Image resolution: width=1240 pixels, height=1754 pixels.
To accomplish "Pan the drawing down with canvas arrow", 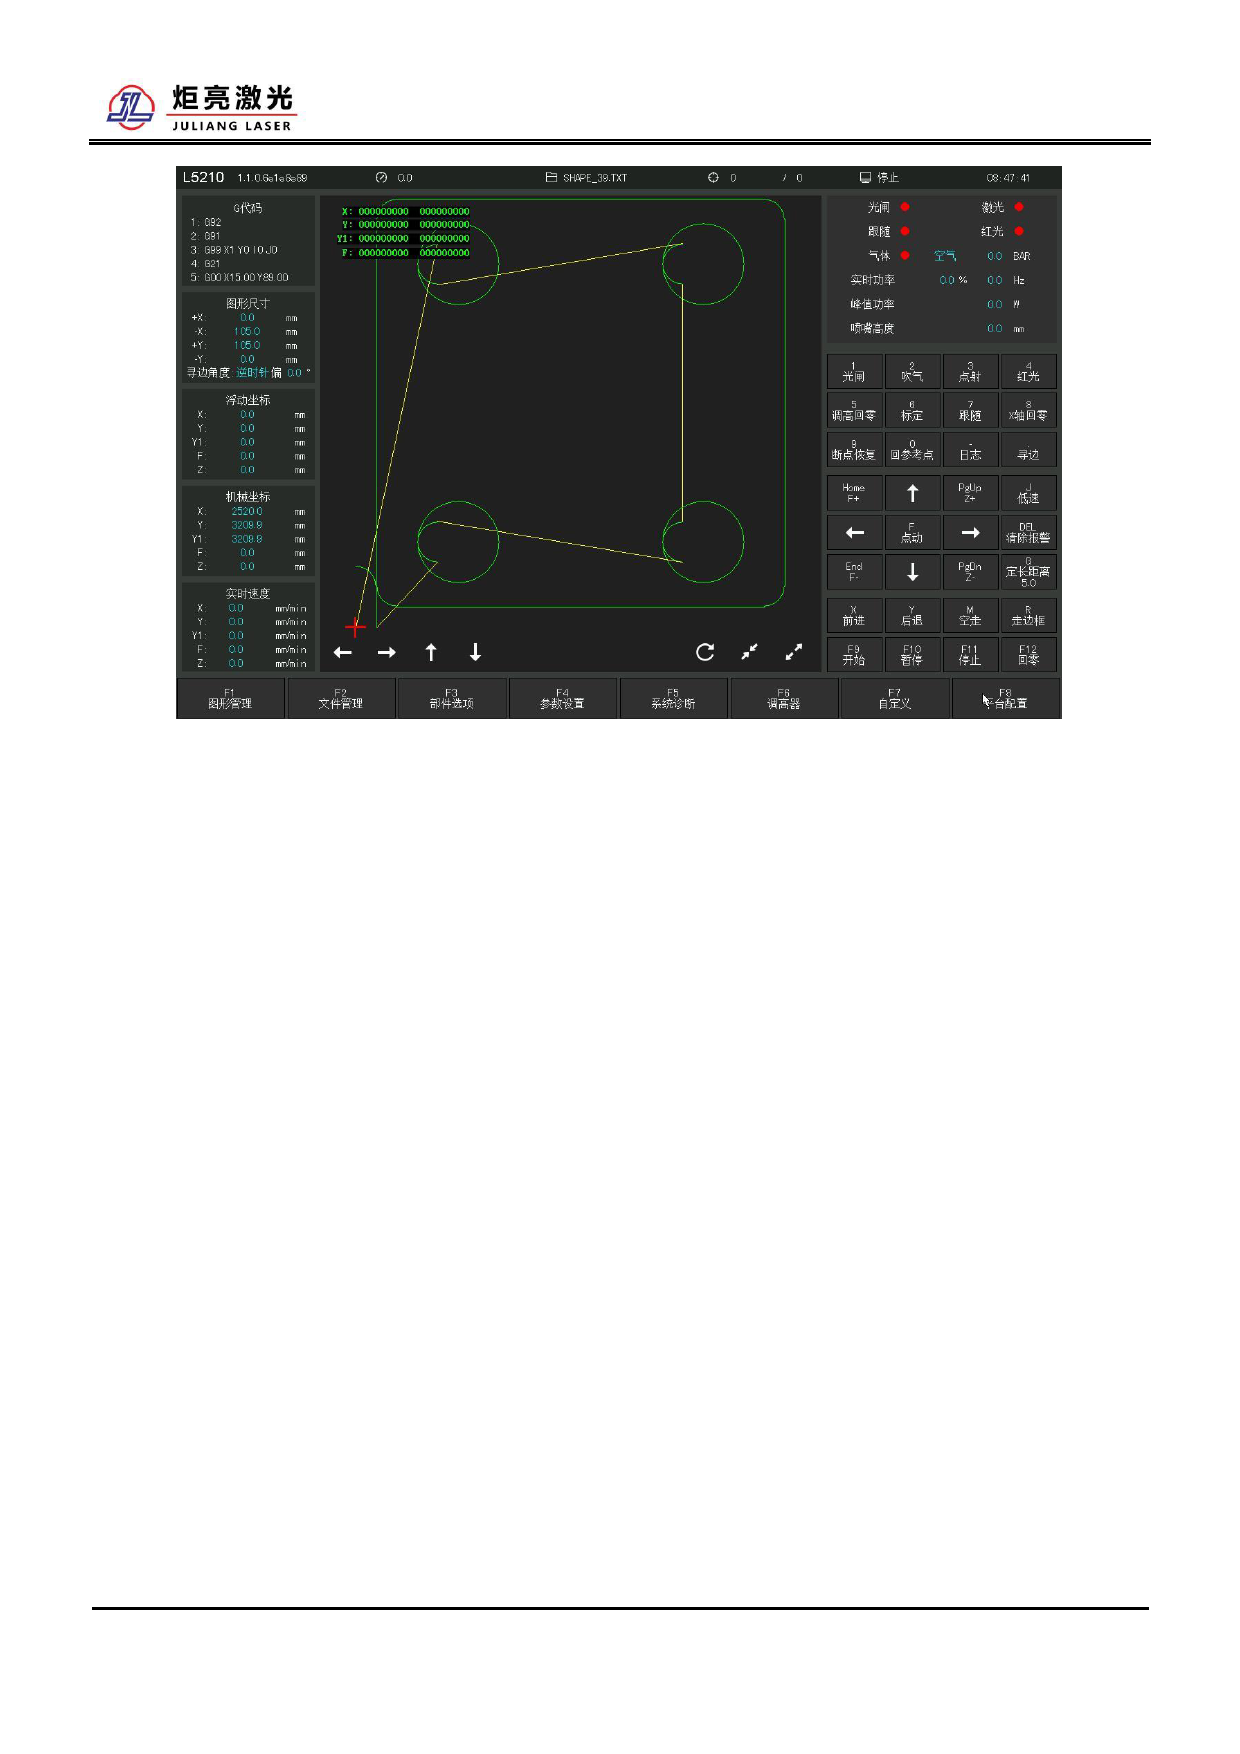I will click(x=476, y=653).
